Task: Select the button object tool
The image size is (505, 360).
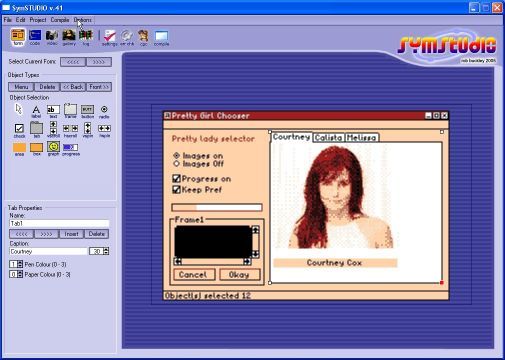Action: point(87,111)
